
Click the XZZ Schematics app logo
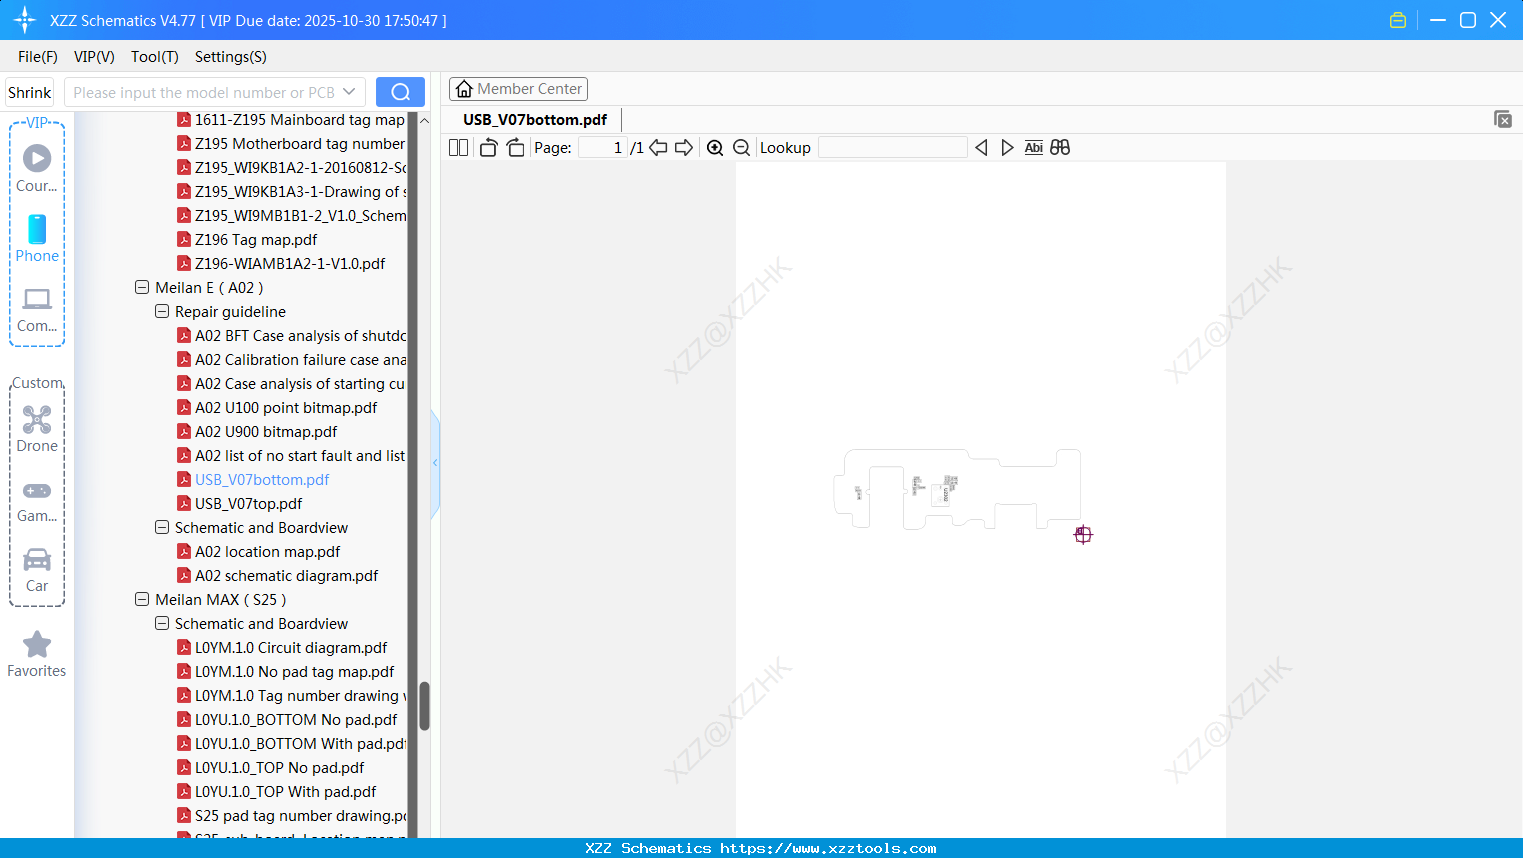(25, 20)
